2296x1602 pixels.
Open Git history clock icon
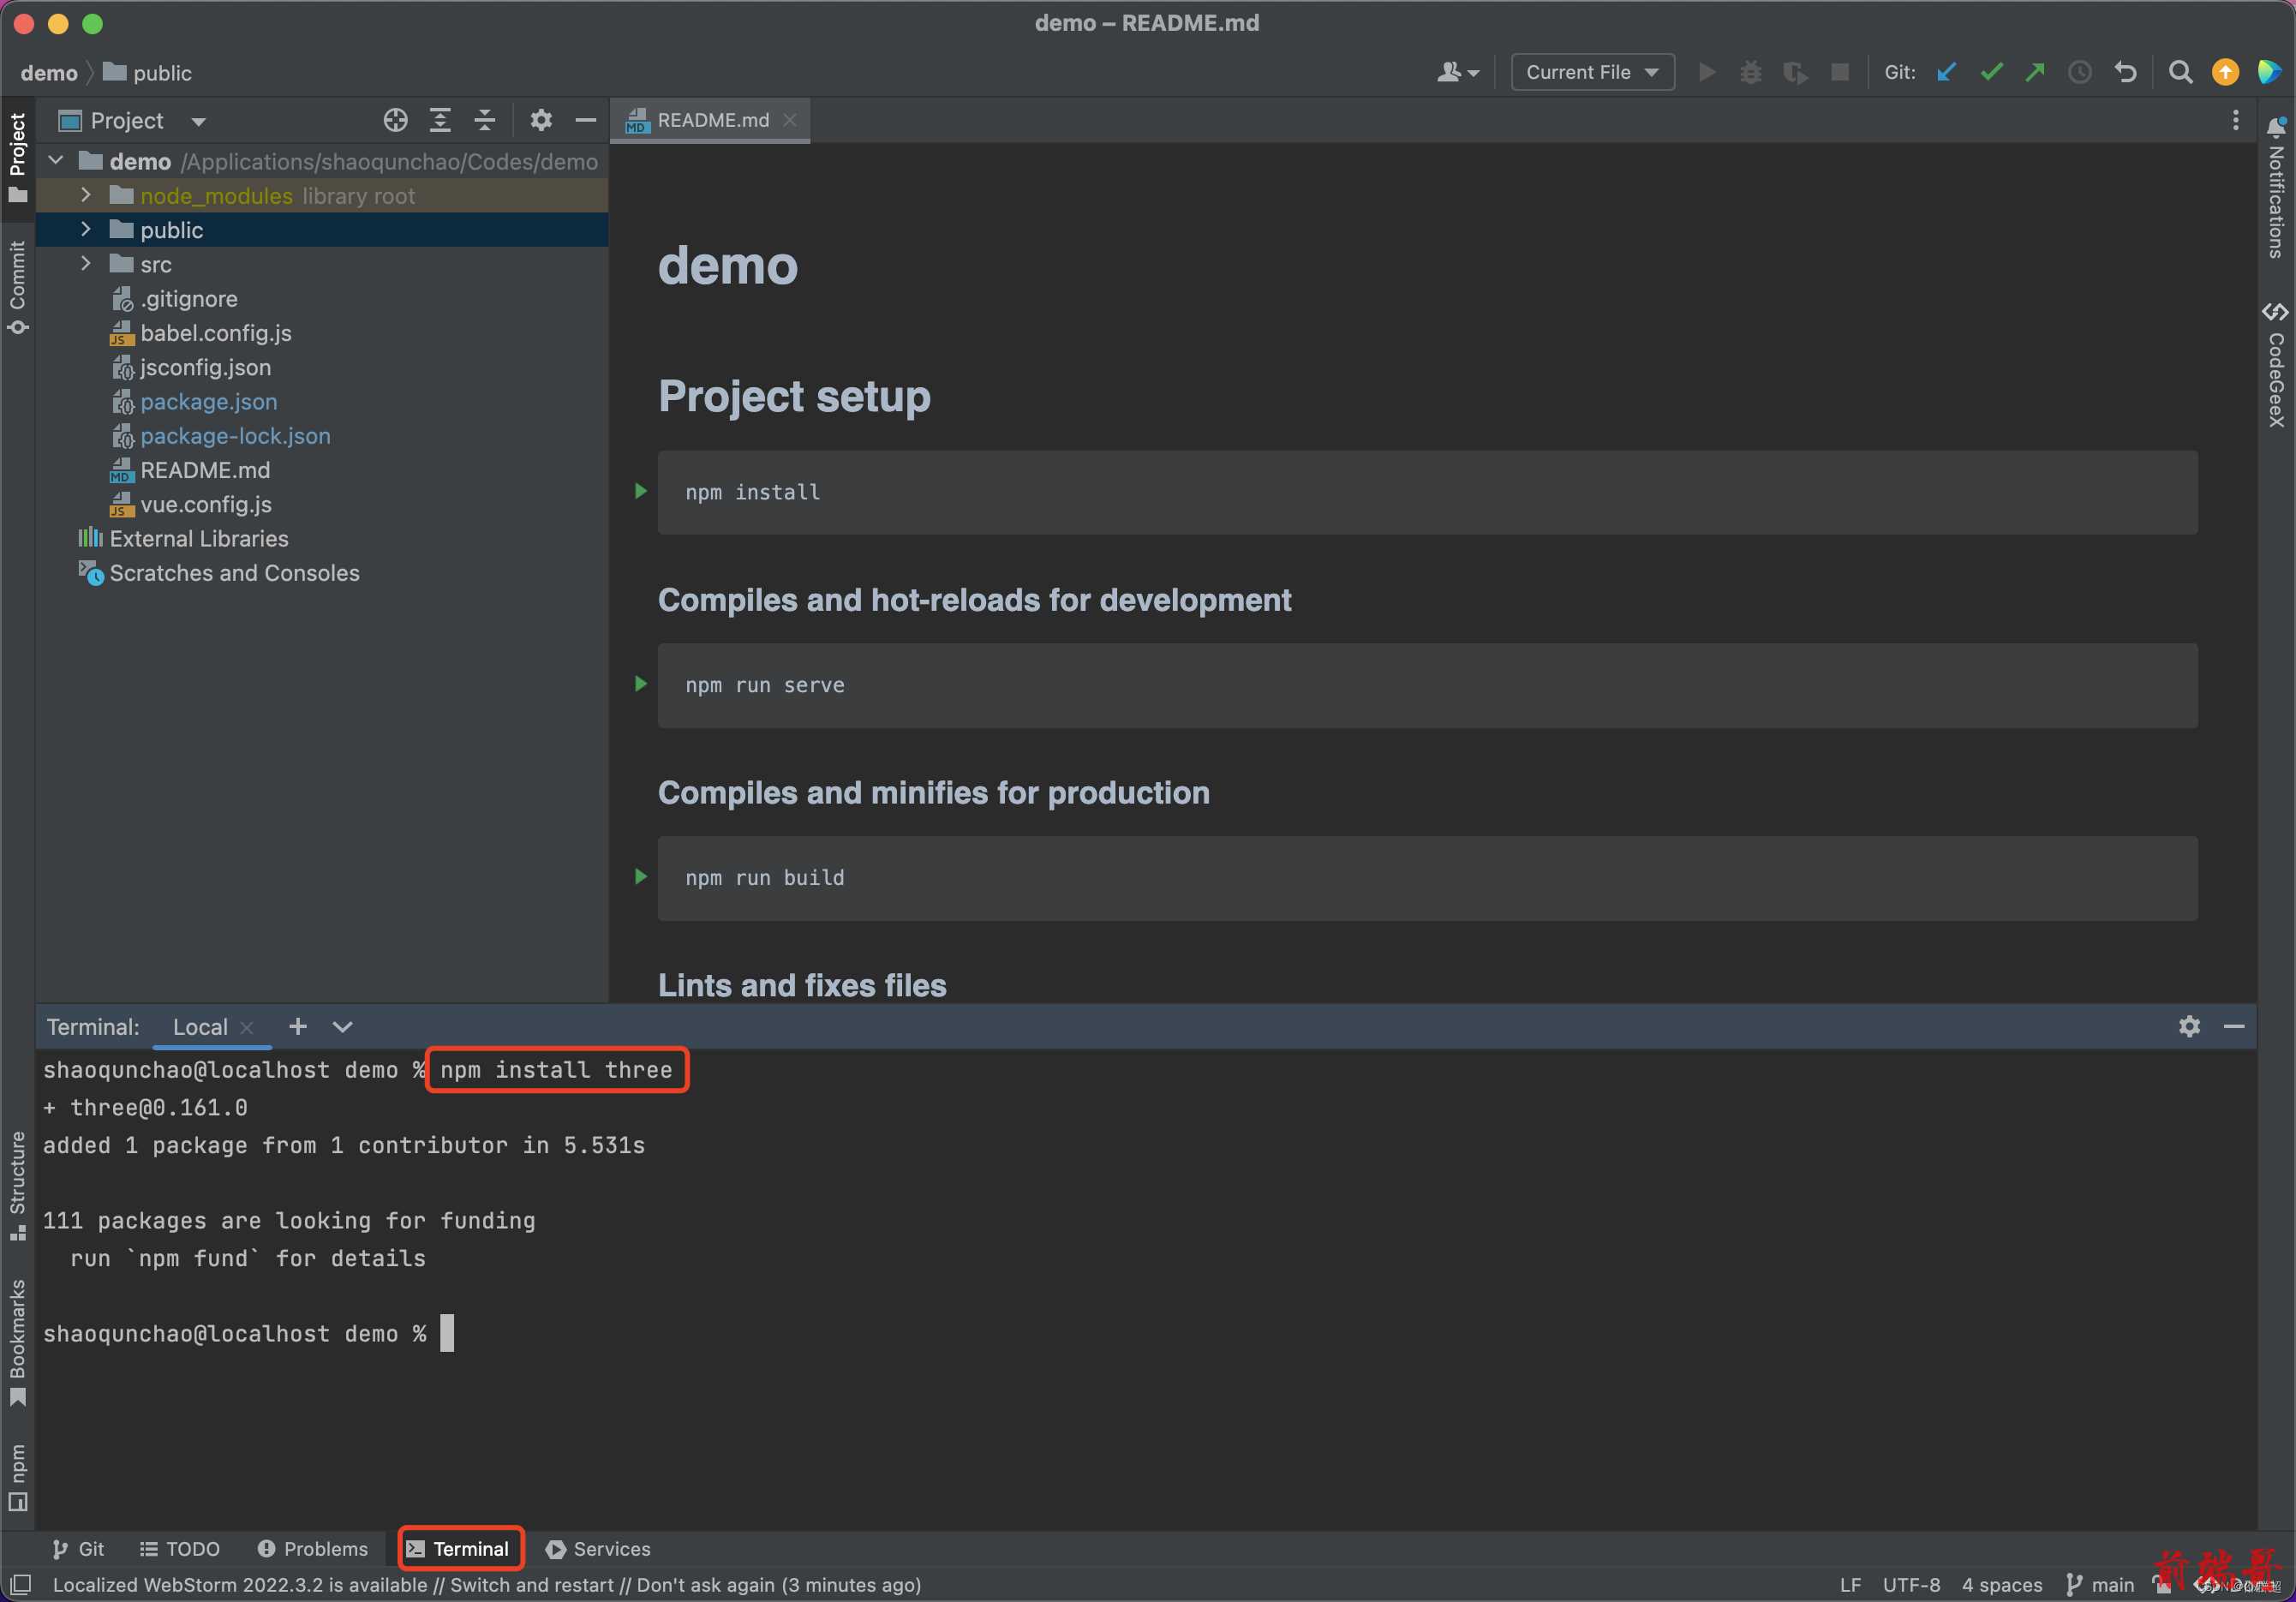pos(2080,72)
